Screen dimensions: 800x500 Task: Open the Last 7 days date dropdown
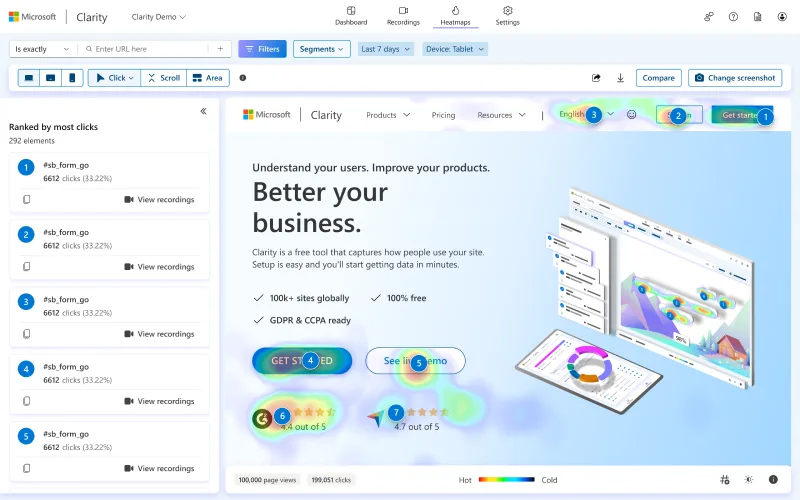tap(386, 49)
